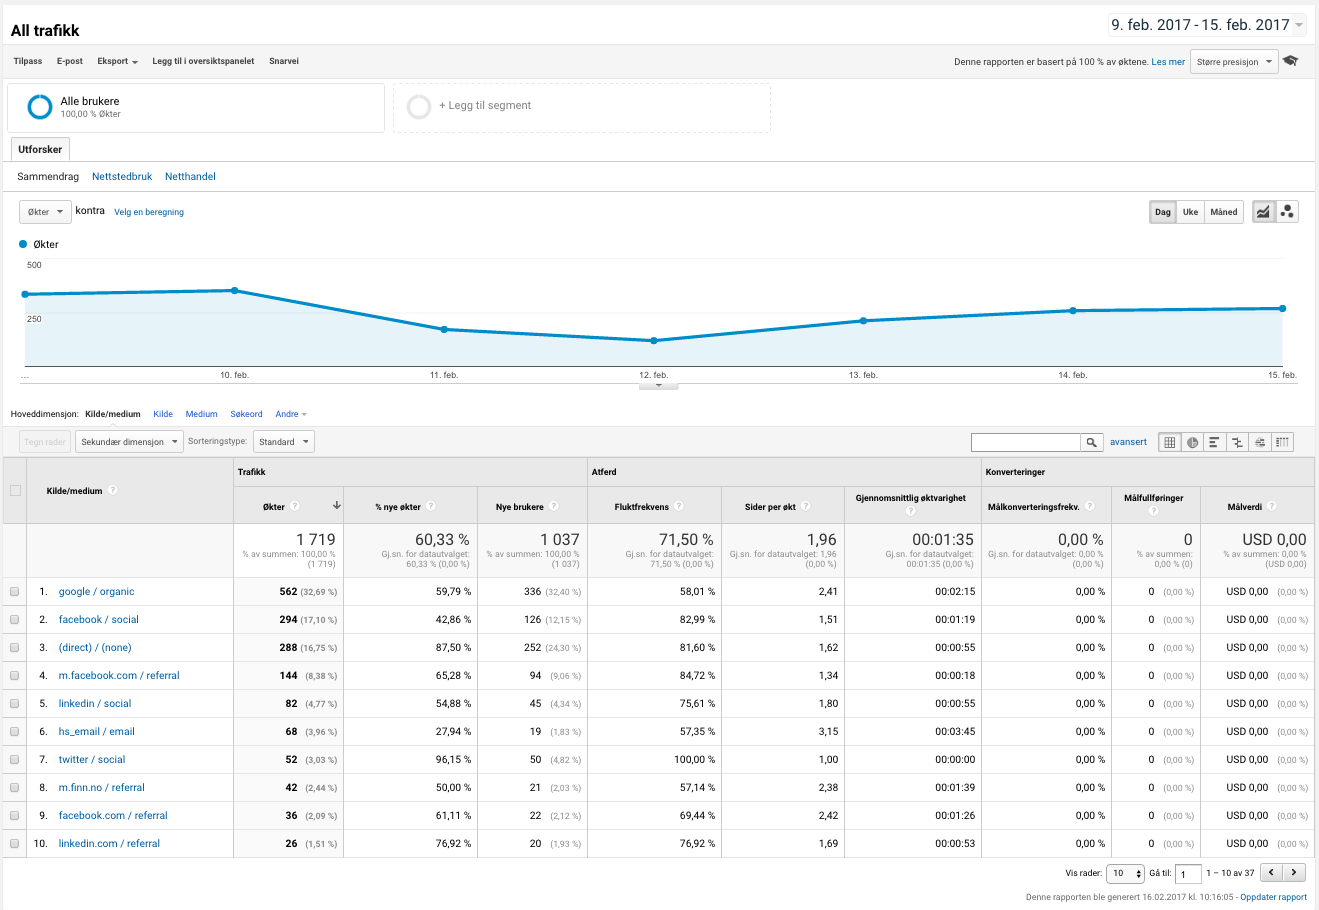This screenshot has width=1319, height=910.
Task: Check the hs_email / email row checkbox
Action: [x=15, y=732]
